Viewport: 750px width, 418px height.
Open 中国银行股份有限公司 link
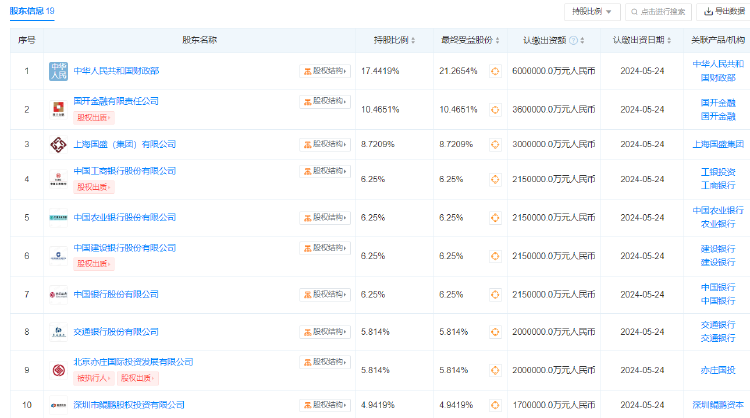(116, 294)
